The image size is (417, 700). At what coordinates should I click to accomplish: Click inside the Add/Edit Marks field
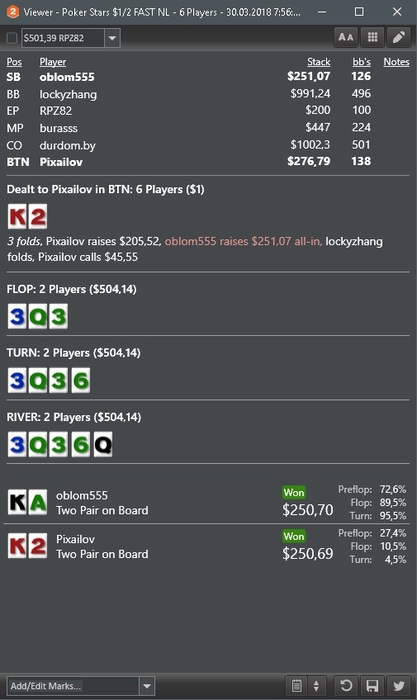pyautogui.click(x=73, y=686)
